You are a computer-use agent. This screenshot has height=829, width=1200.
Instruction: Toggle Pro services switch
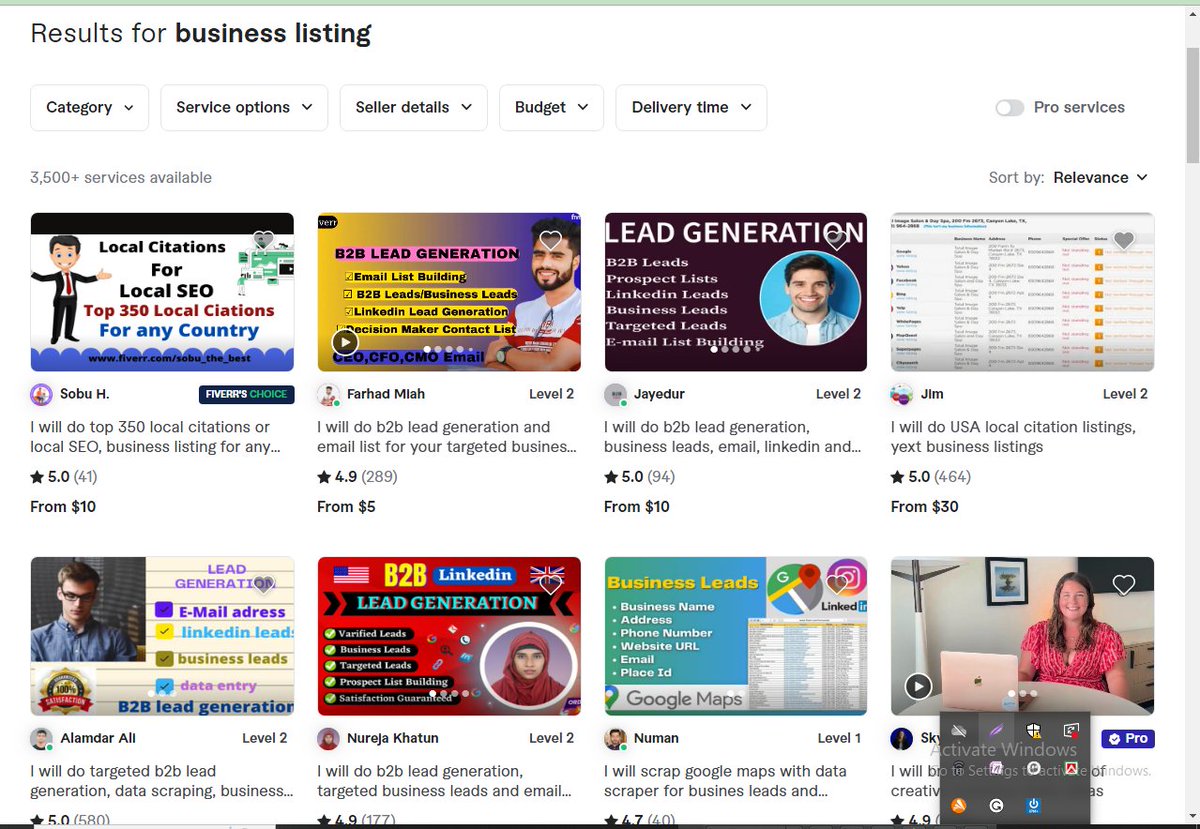(x=1010, y=108)
